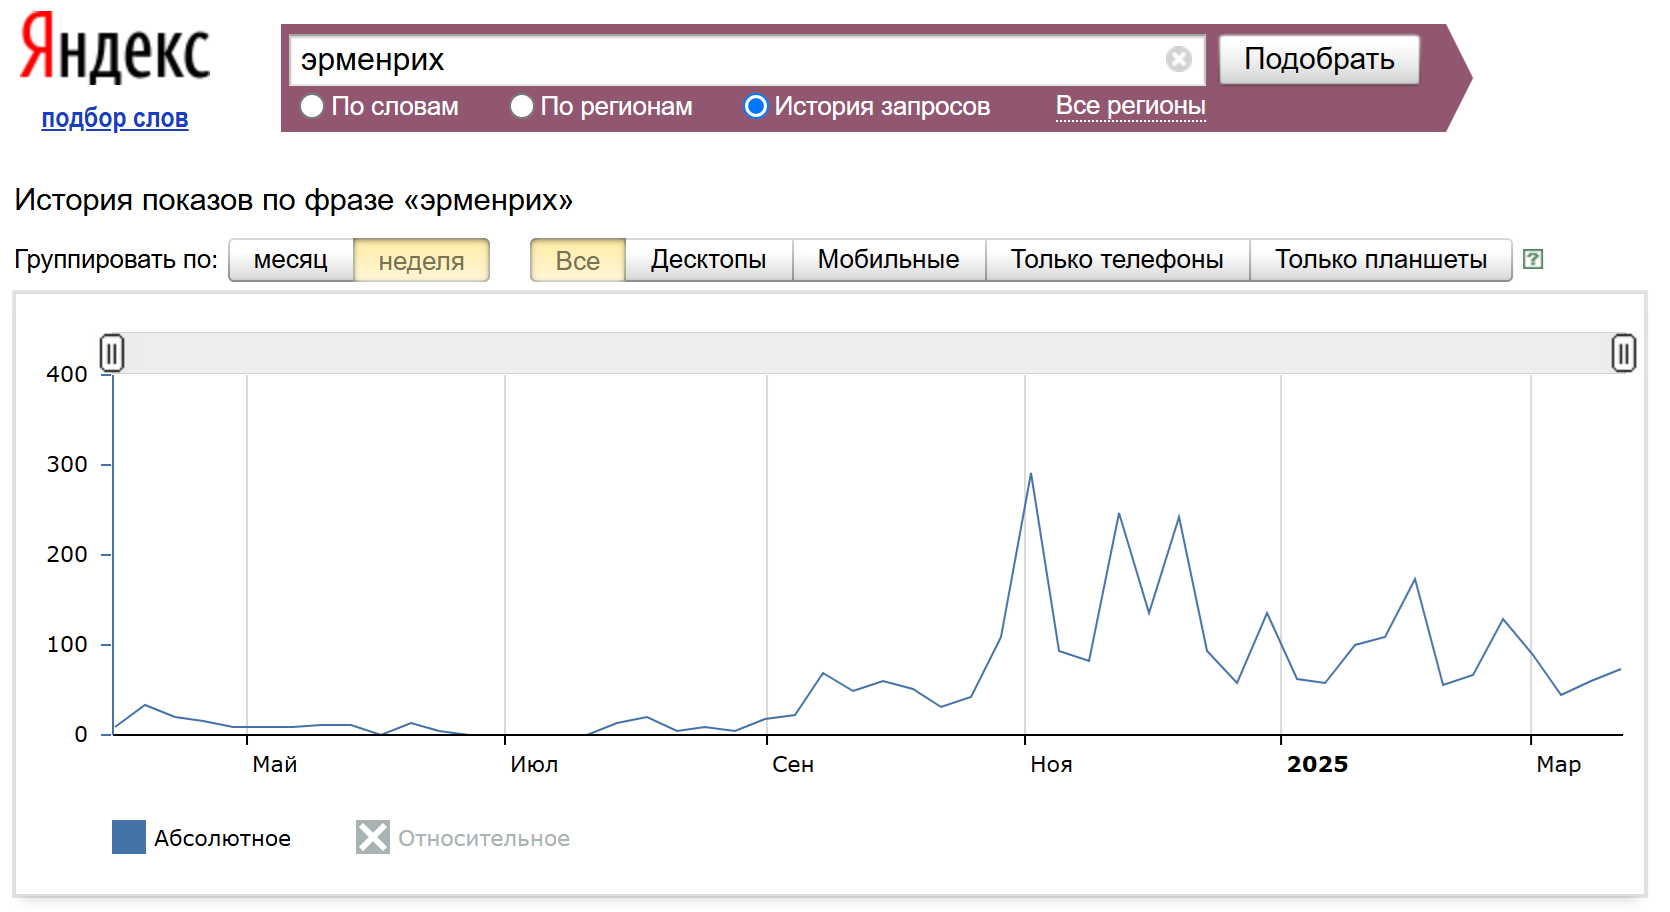Click the November peak on the chart line

(1031, 474)
